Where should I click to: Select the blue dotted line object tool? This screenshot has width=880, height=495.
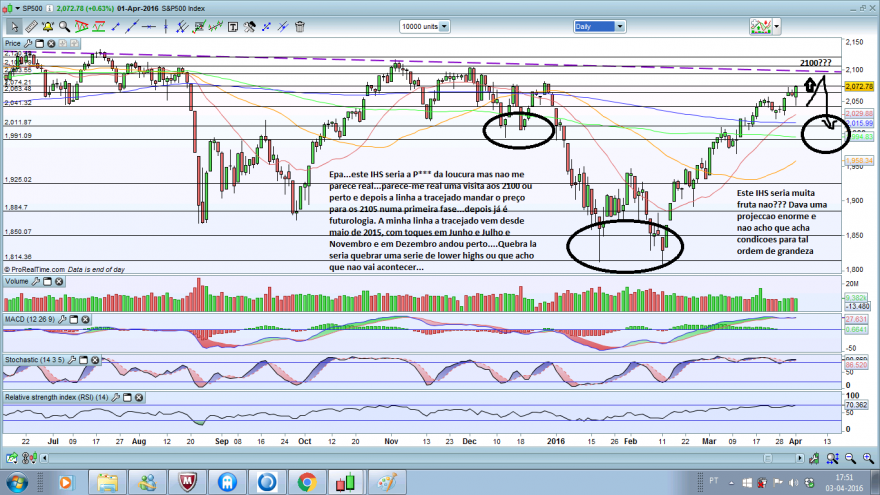point(267,26)
